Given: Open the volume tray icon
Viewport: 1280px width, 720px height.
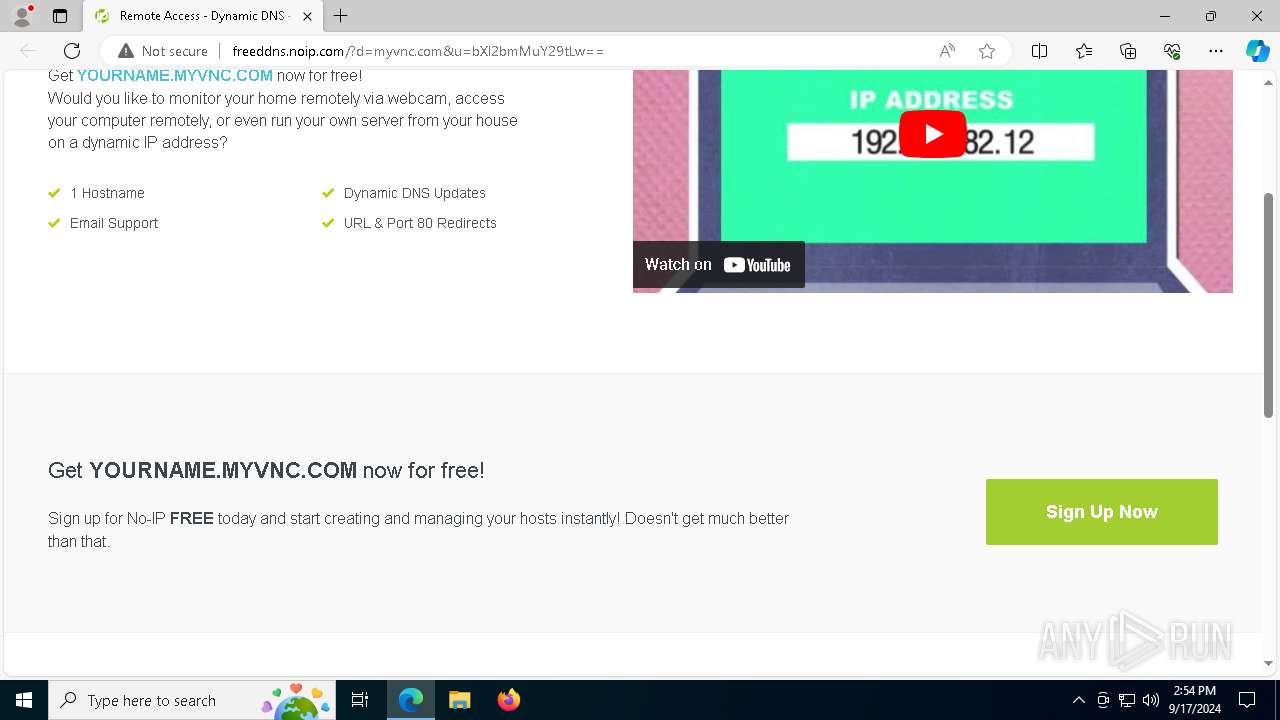Looking at the screenshot, I should coord(1151,700).
